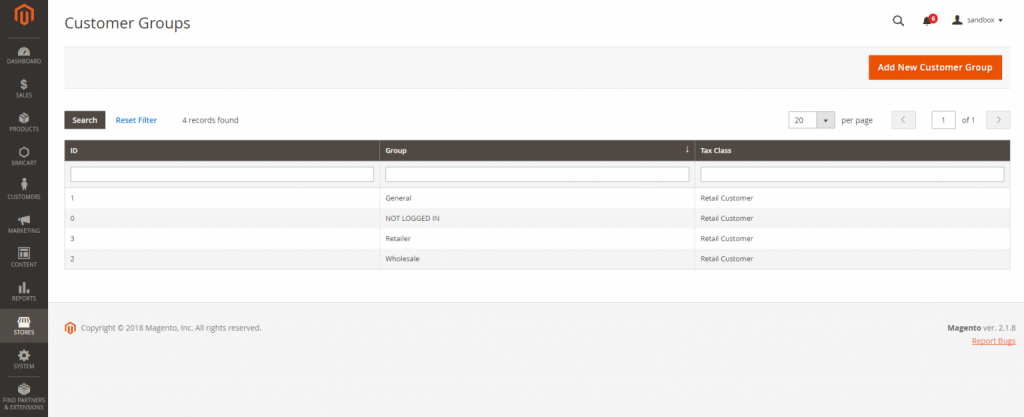
Task: Sort by ID column header
Action: pos(222,150)
